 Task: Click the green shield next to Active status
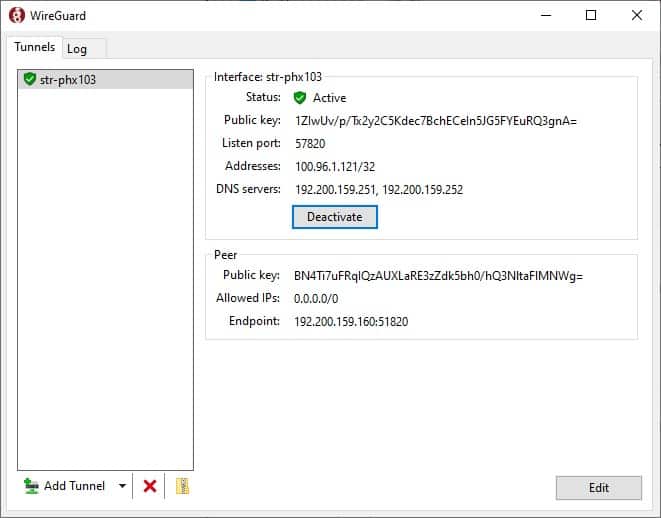click(x=300, y=98)
